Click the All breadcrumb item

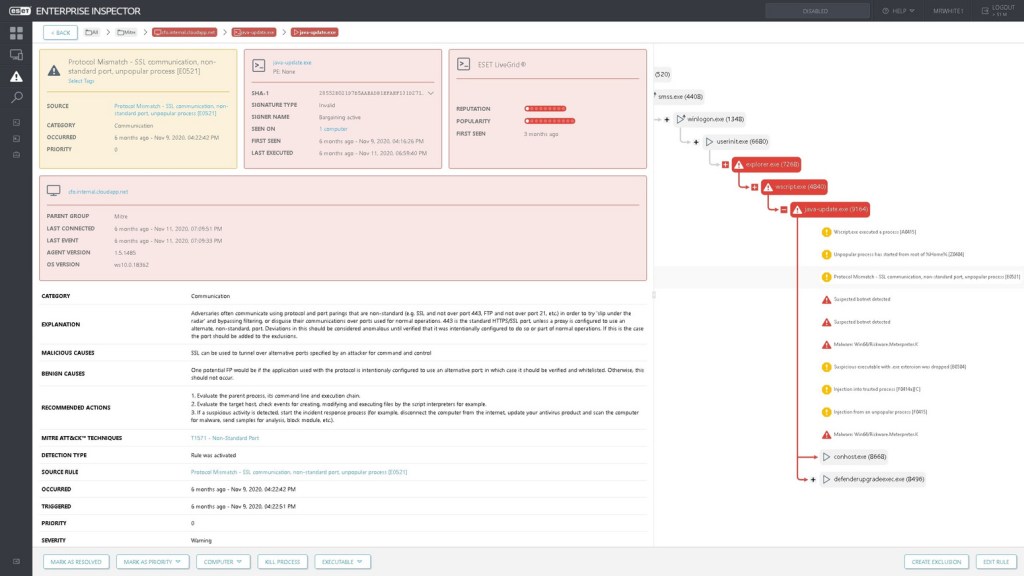click(x=93, y=32)
